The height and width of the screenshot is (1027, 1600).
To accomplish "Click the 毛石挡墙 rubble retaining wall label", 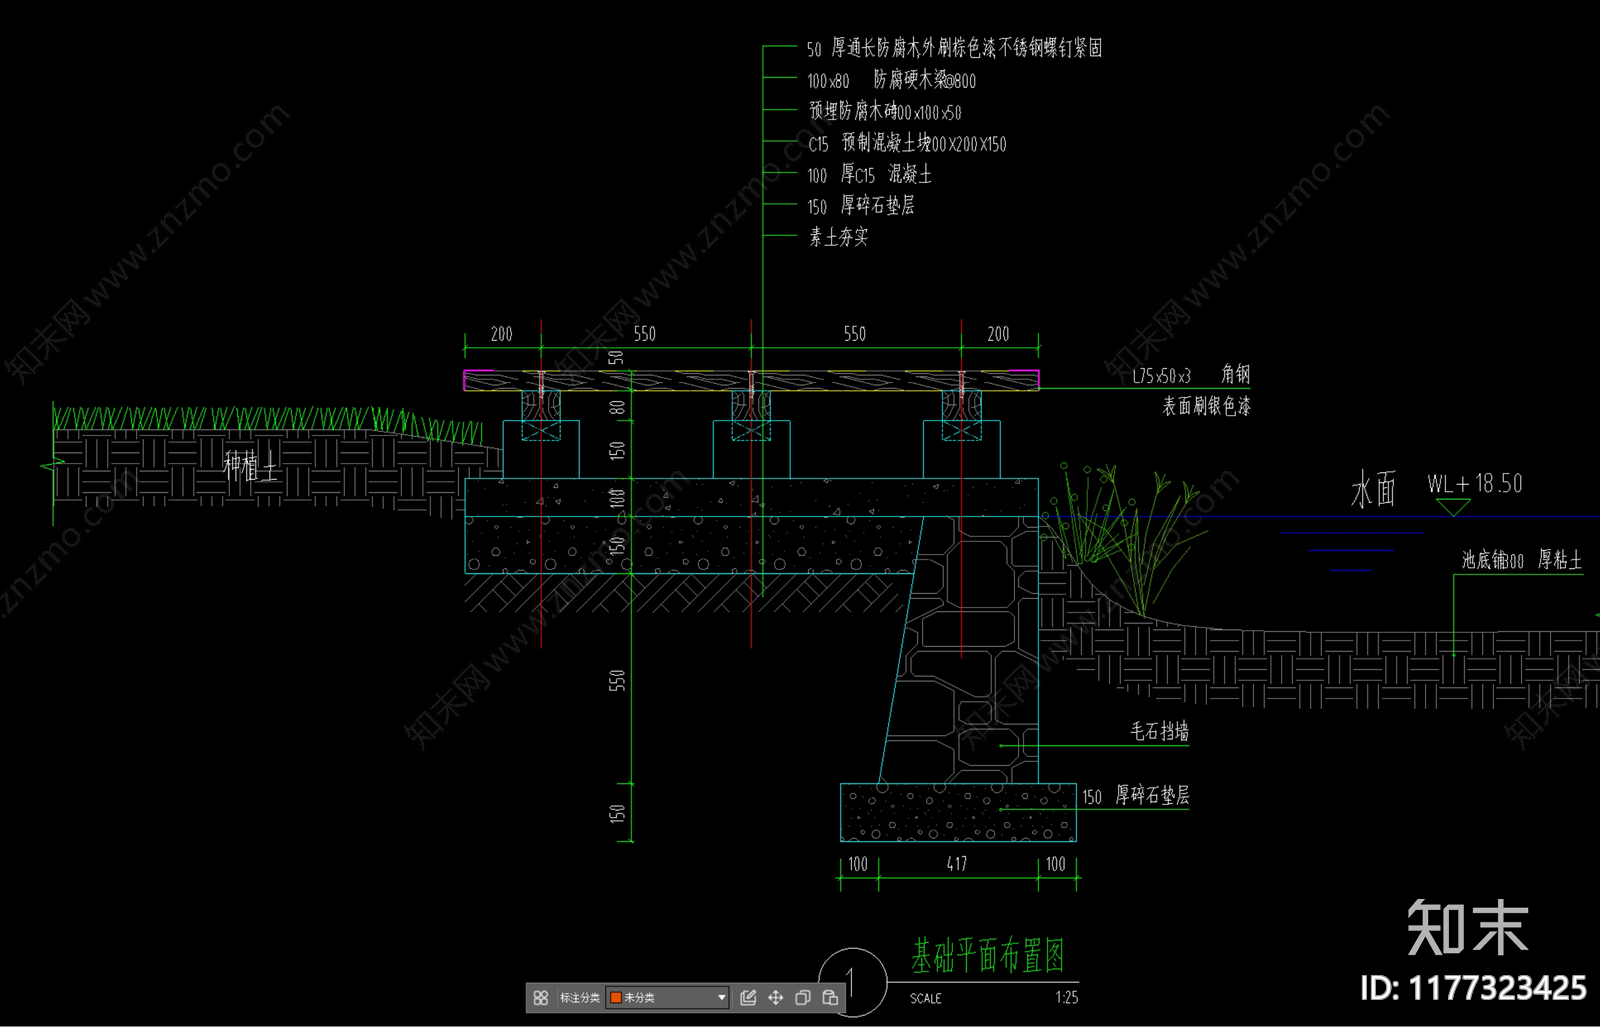I will point(1160,731).
